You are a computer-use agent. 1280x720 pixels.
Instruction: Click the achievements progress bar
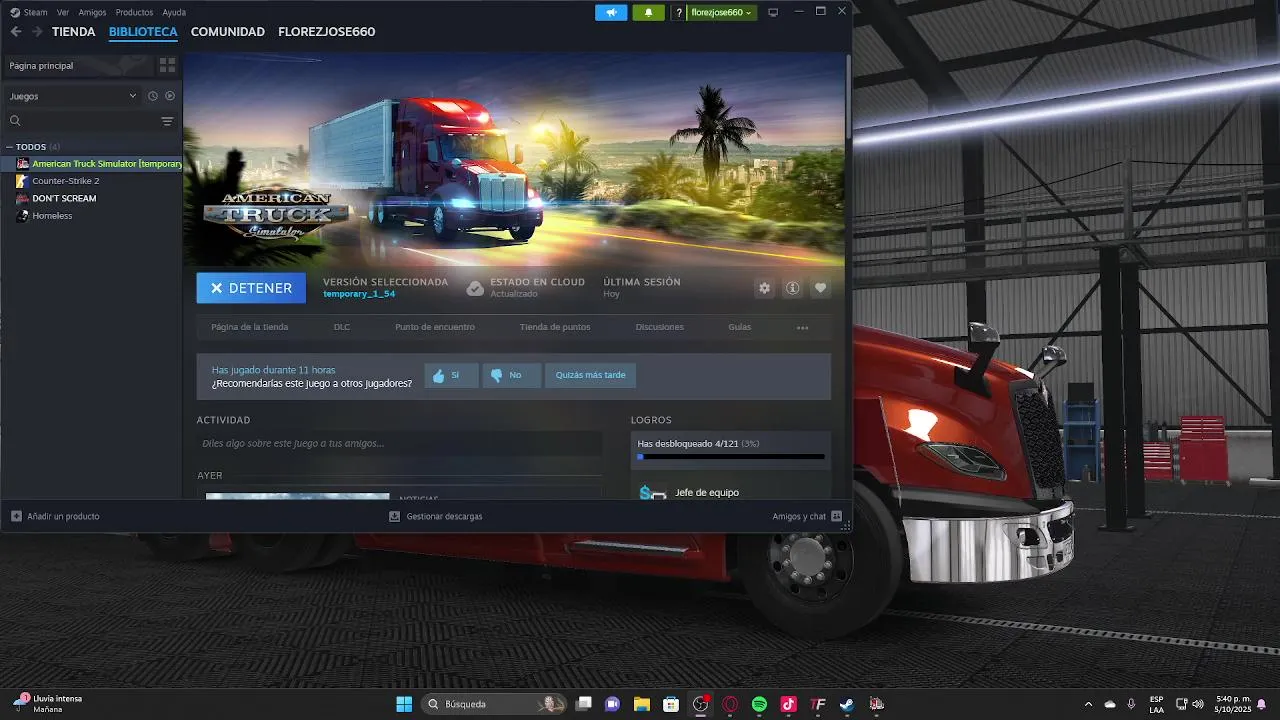pos(731,457)
